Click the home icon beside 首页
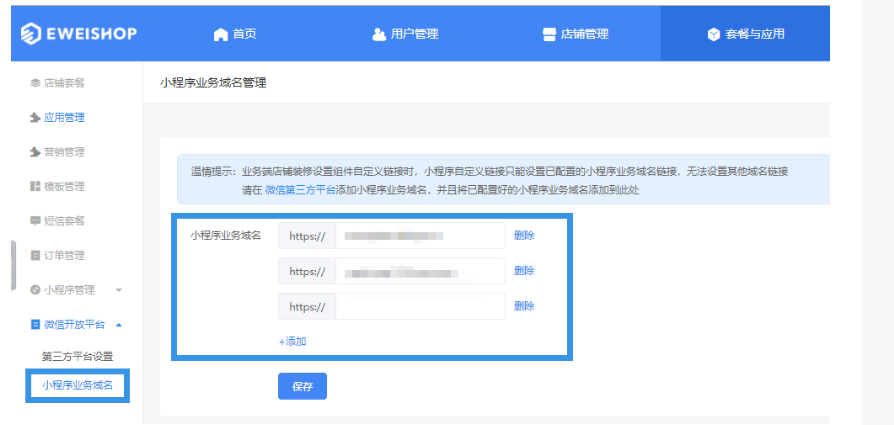 (221, 35)
